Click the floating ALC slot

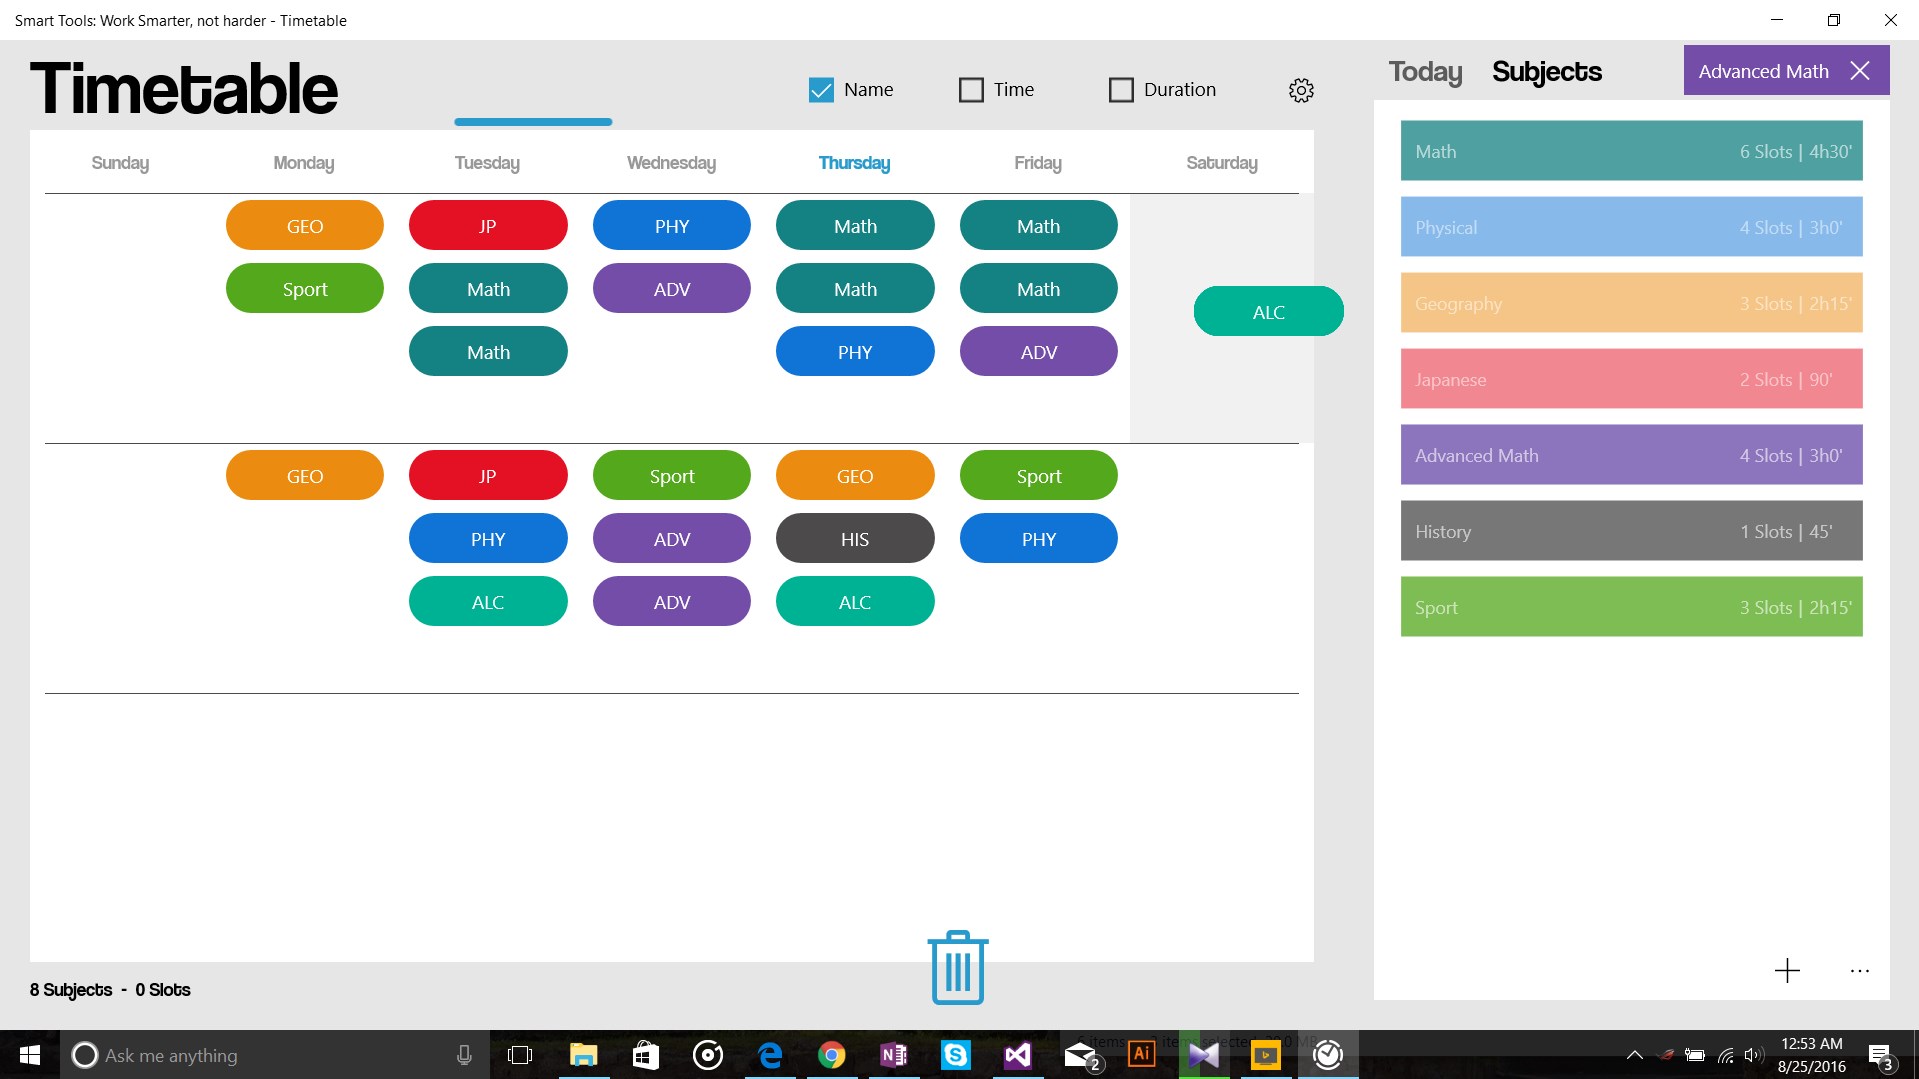(x=1268, y=311)
